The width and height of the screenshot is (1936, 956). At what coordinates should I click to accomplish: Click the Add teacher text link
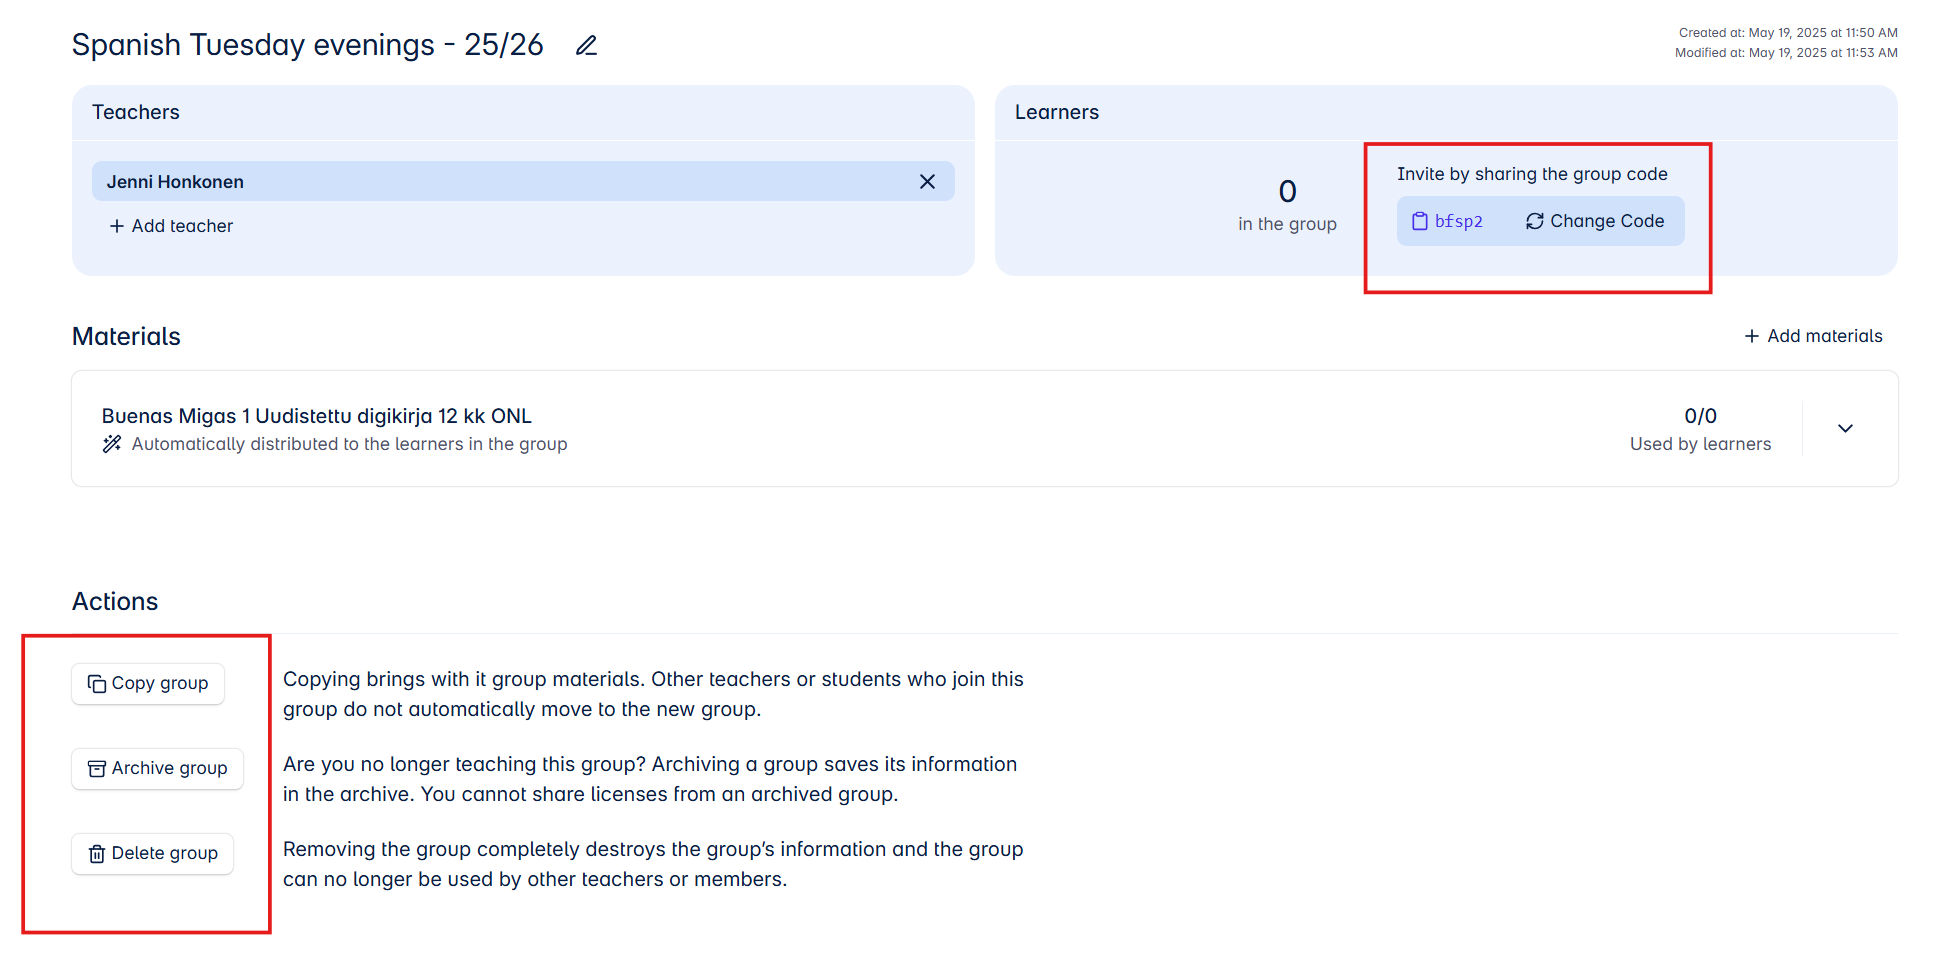[182, 226]
